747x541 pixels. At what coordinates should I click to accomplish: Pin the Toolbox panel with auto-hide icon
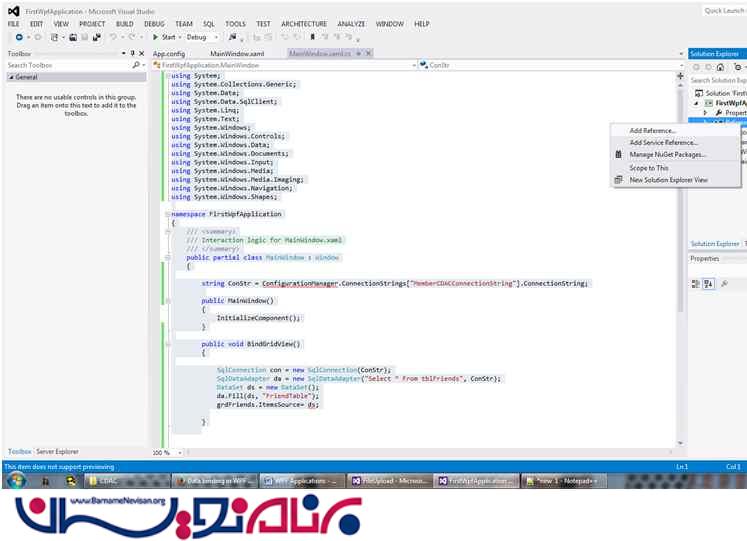(130, 53)
